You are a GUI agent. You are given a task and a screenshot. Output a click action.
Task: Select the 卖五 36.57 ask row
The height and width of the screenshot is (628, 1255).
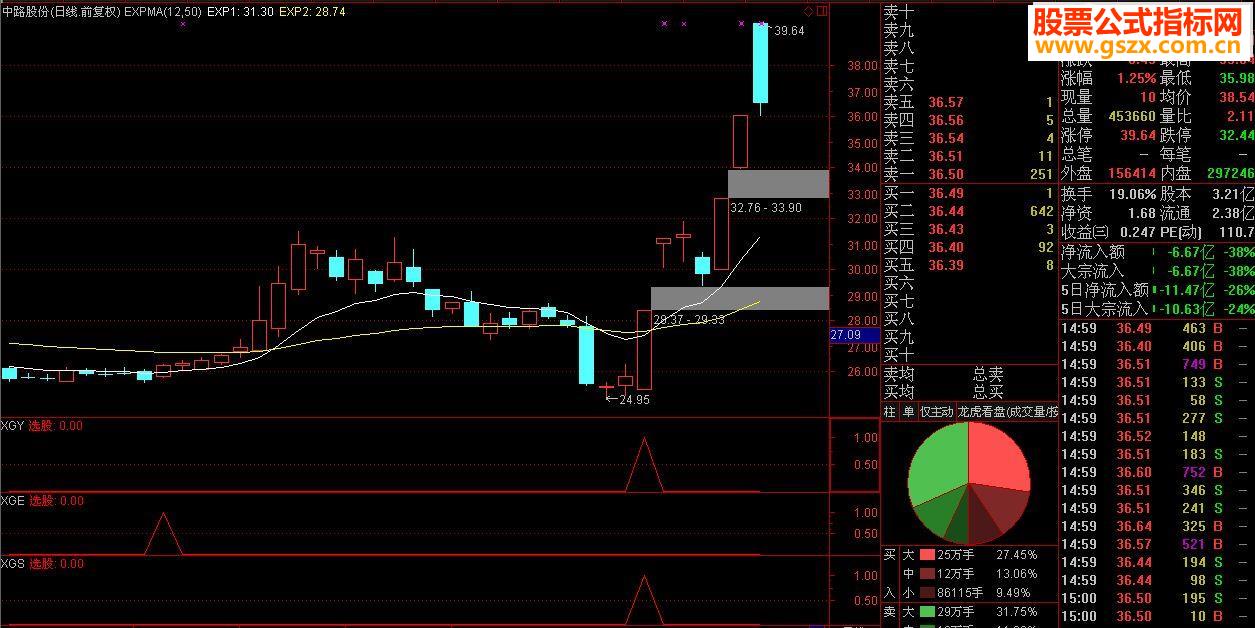(x=968, y=102)
